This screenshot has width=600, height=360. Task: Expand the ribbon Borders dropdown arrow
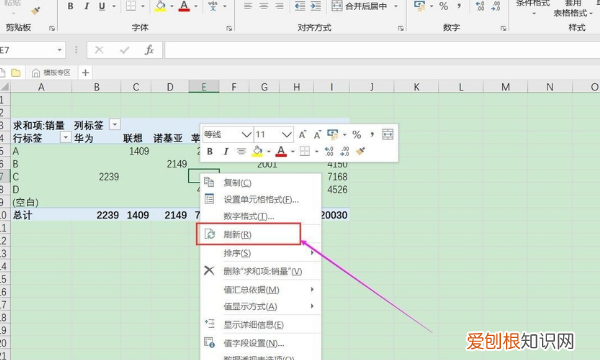click(143, 6)
